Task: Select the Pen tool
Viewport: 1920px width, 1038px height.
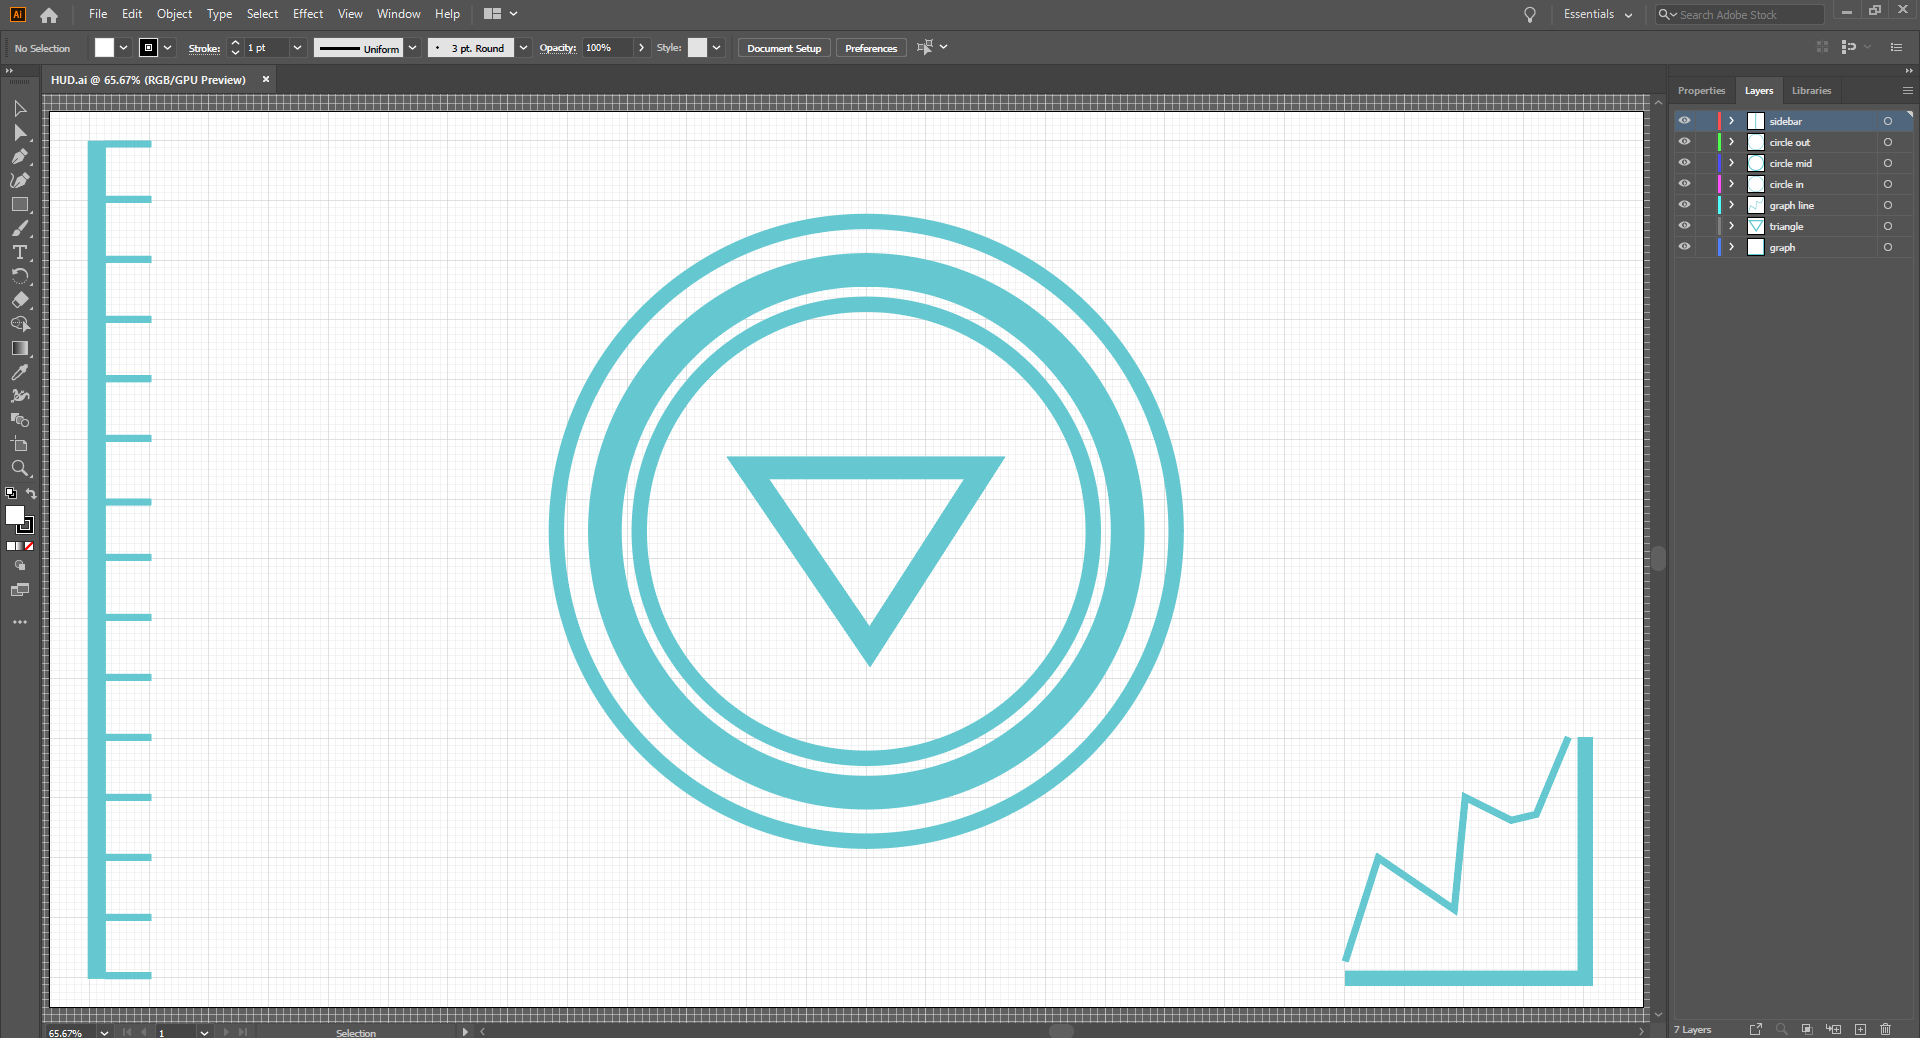Action: click(20, 156)
